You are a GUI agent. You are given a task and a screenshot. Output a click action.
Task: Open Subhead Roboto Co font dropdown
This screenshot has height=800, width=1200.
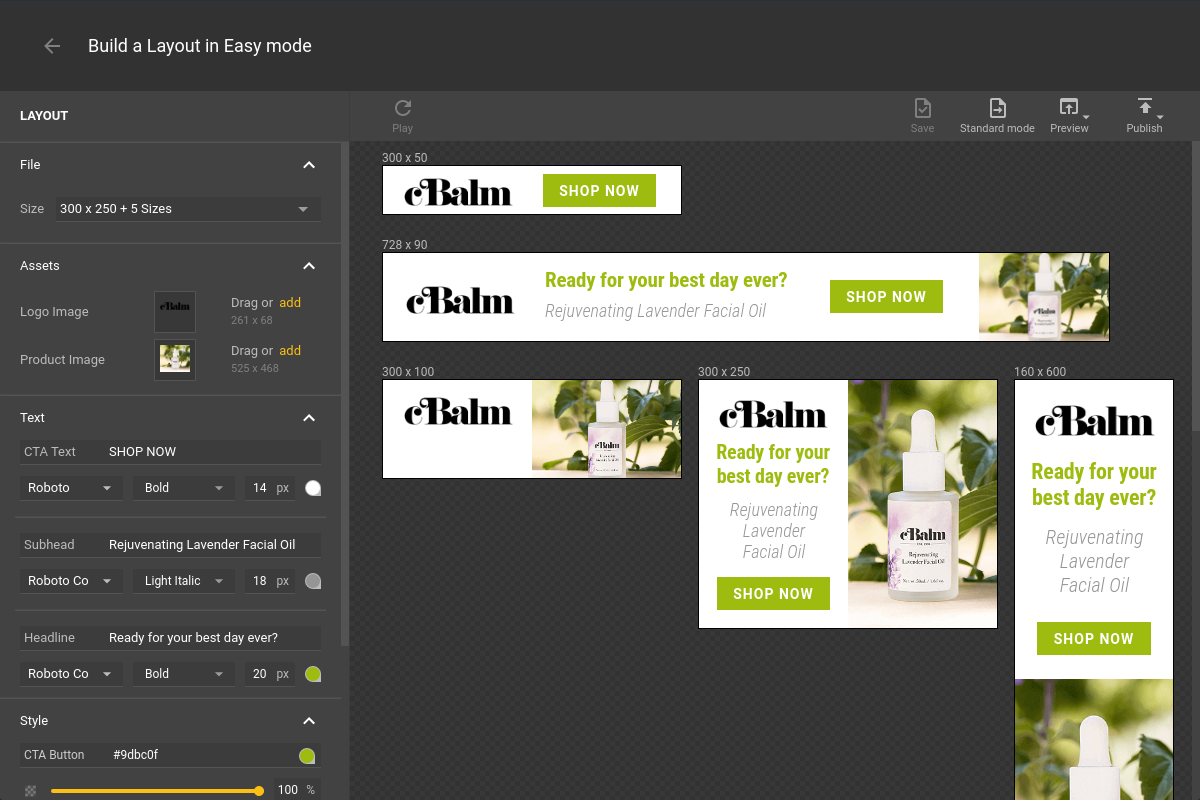[x=71, y=581]
